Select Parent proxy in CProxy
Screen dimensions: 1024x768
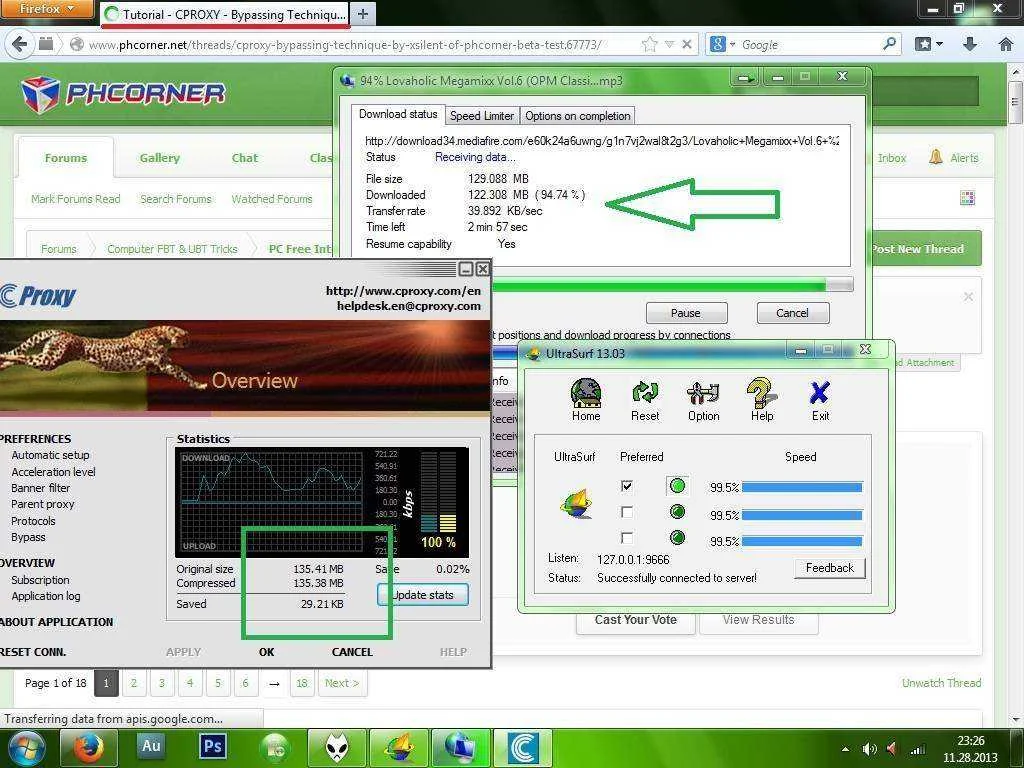(x=42, y=504)
